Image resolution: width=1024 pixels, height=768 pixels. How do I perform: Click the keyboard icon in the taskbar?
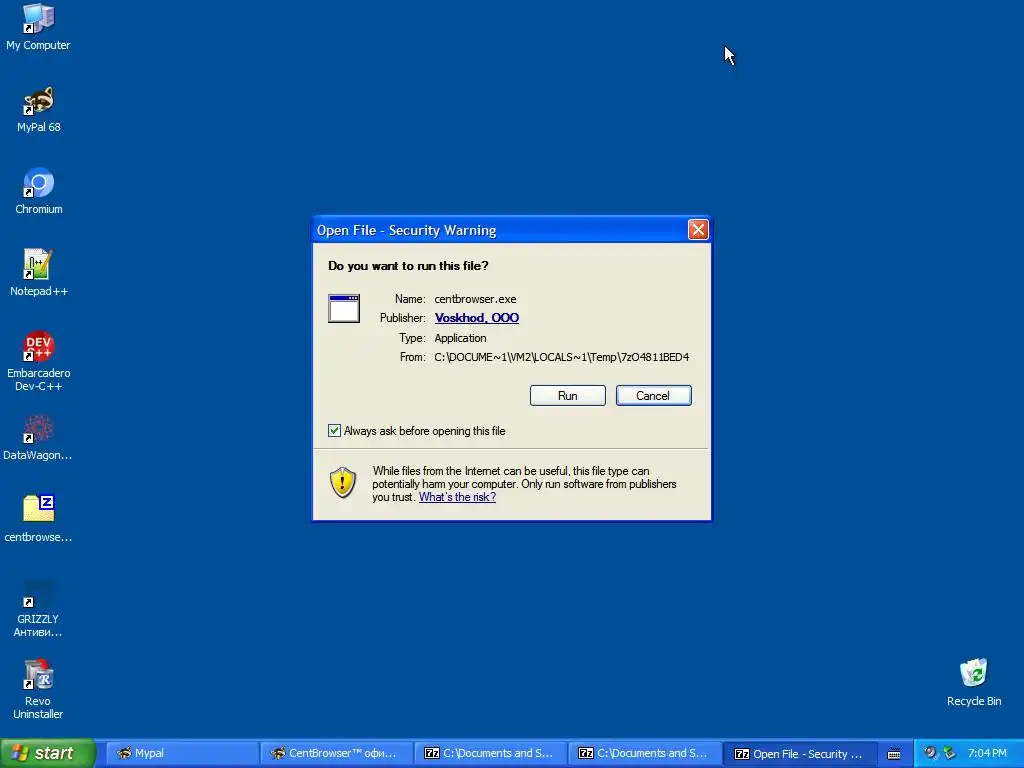pos(894,754)
